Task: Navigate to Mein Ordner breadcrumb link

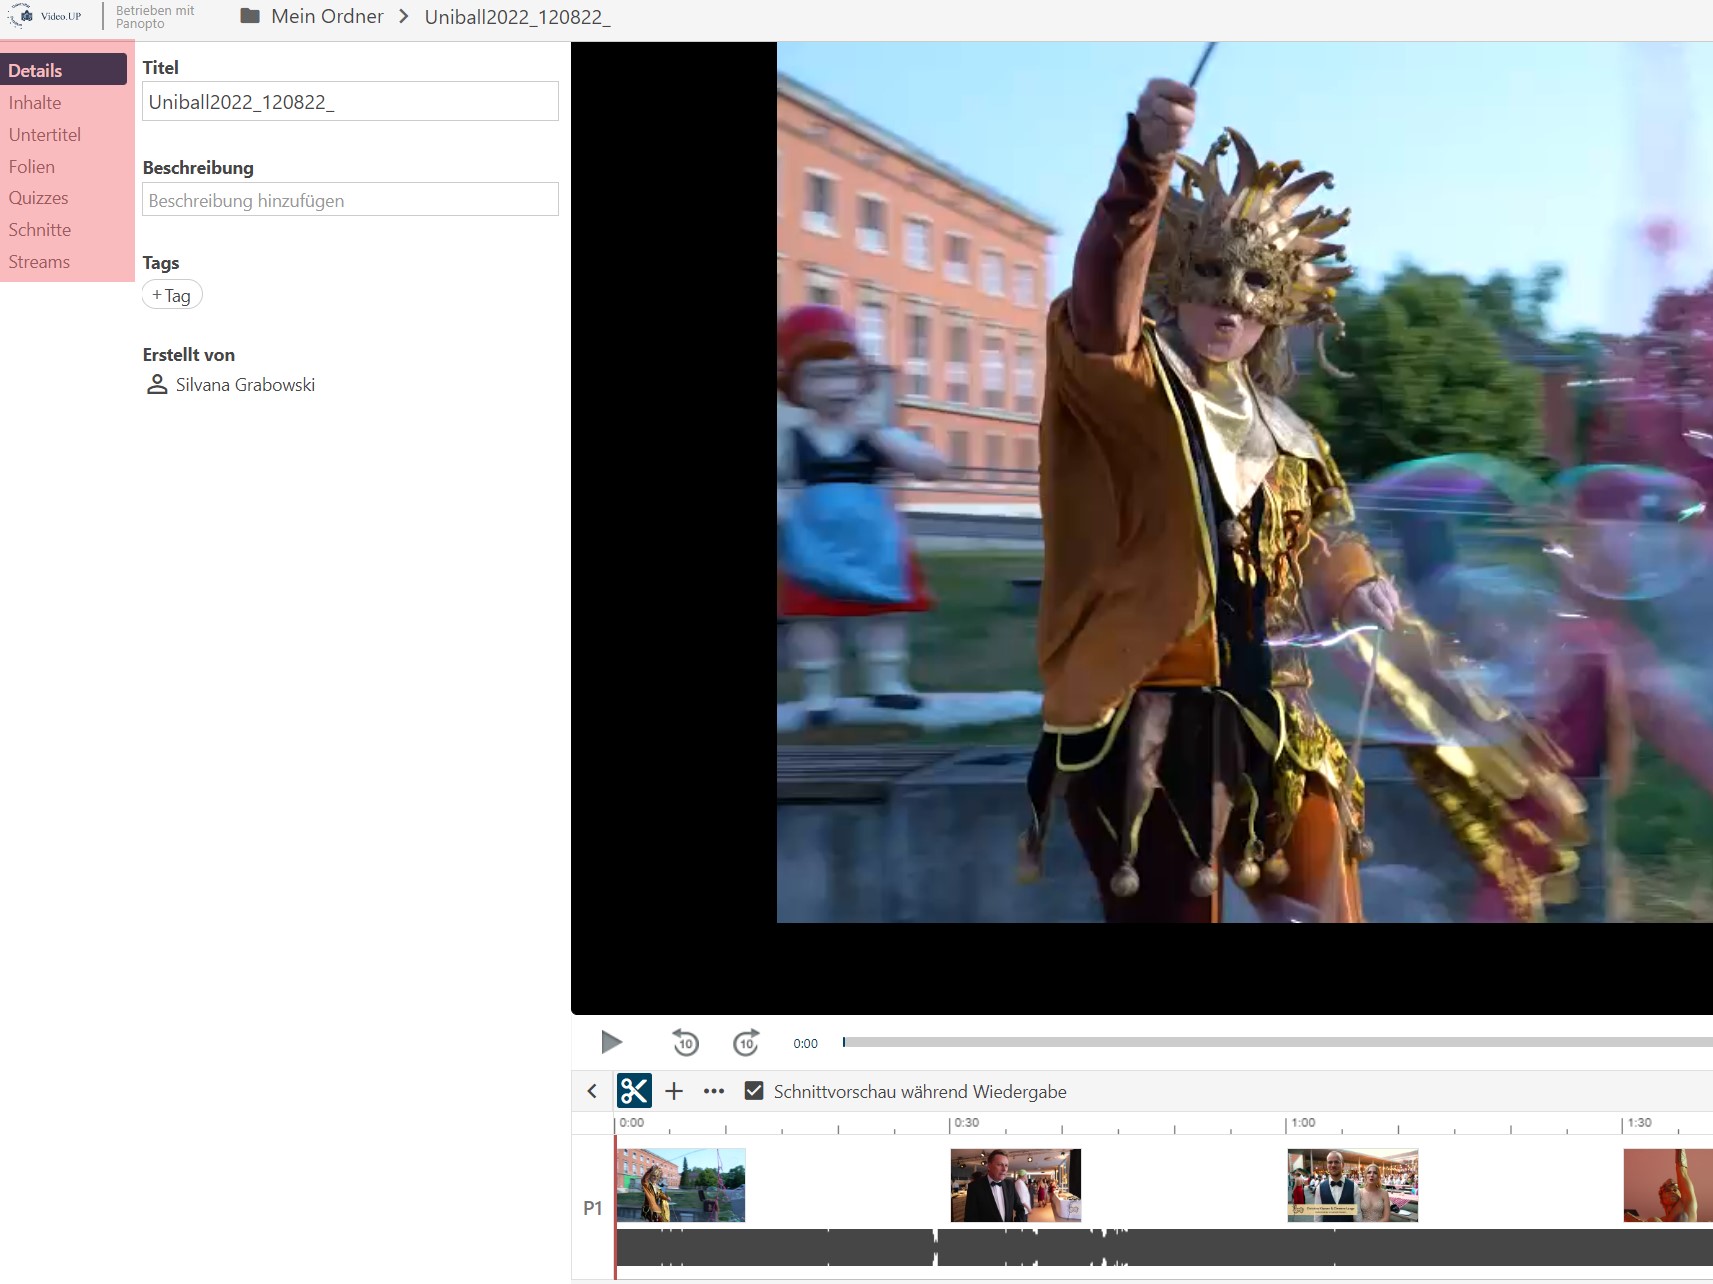Action: (x=327, y=16)
